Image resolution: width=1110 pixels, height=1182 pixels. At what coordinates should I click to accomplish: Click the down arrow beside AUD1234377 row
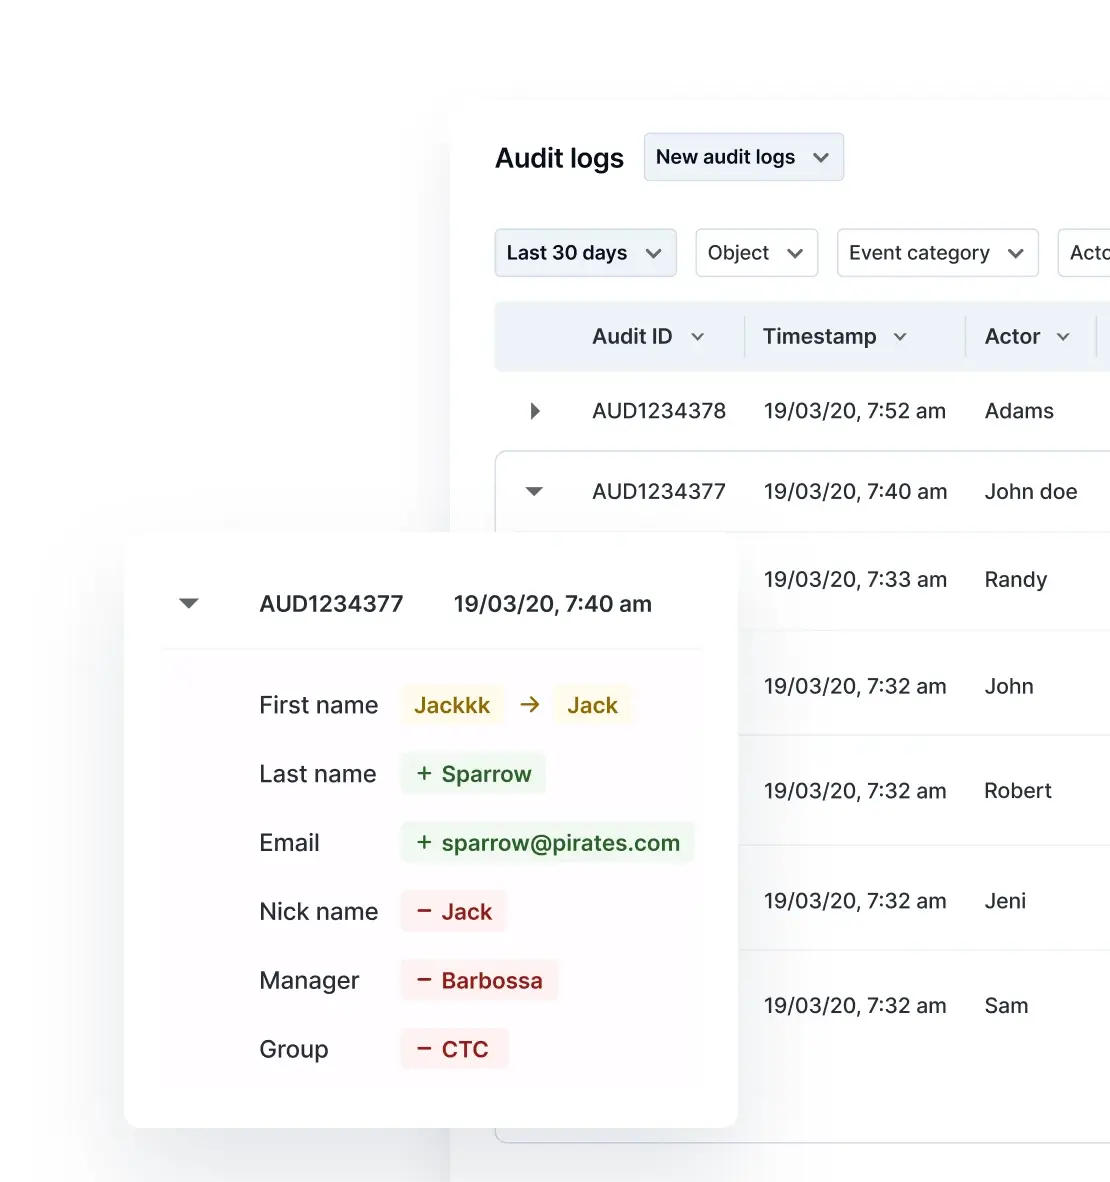[x=534, y=491]
